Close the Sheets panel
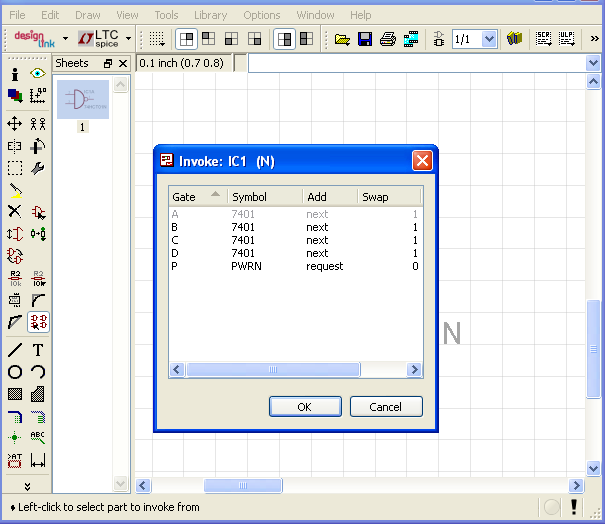This screenshot has width=605, height=524. [x=123, y=63]
